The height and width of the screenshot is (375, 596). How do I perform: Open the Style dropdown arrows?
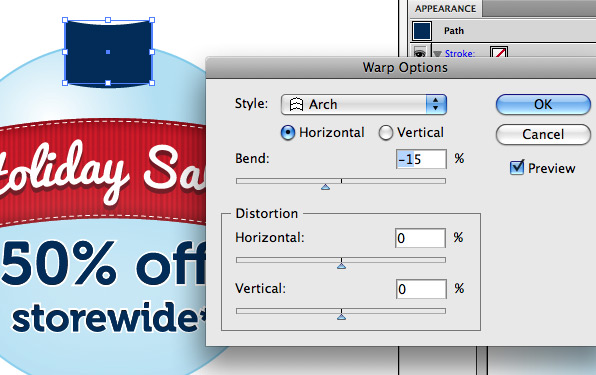pos(436,104)
